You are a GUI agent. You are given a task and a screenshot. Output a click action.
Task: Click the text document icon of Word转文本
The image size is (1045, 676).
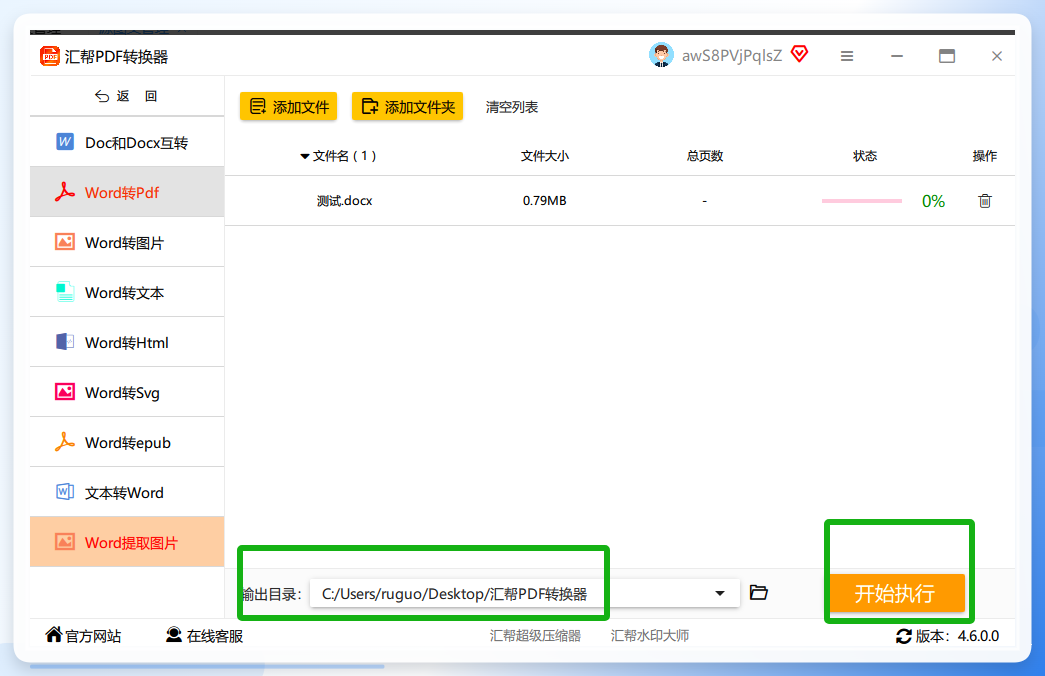(65, 292)
